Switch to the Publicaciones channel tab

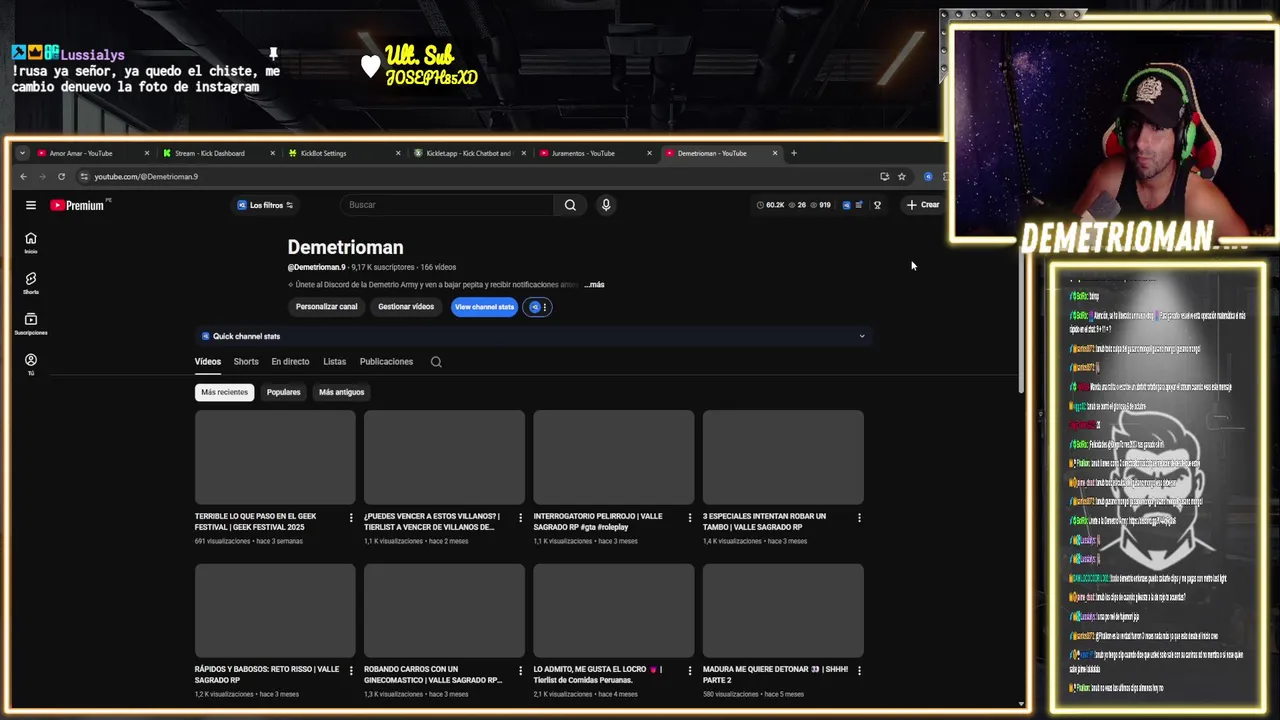click(x=386, y=362)
